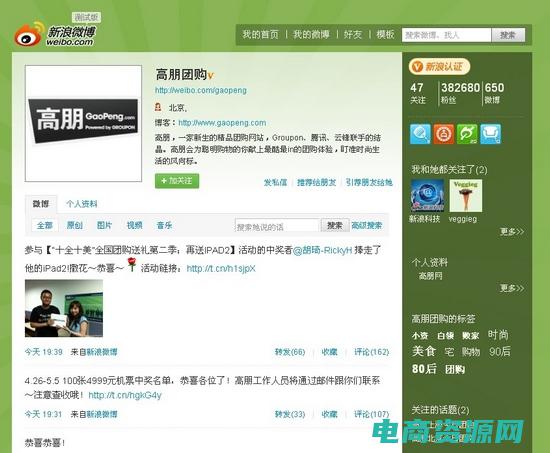Click 来自新浪微博 source link on 19:39 post
The image size is (550, 453).
pos(94,352)
